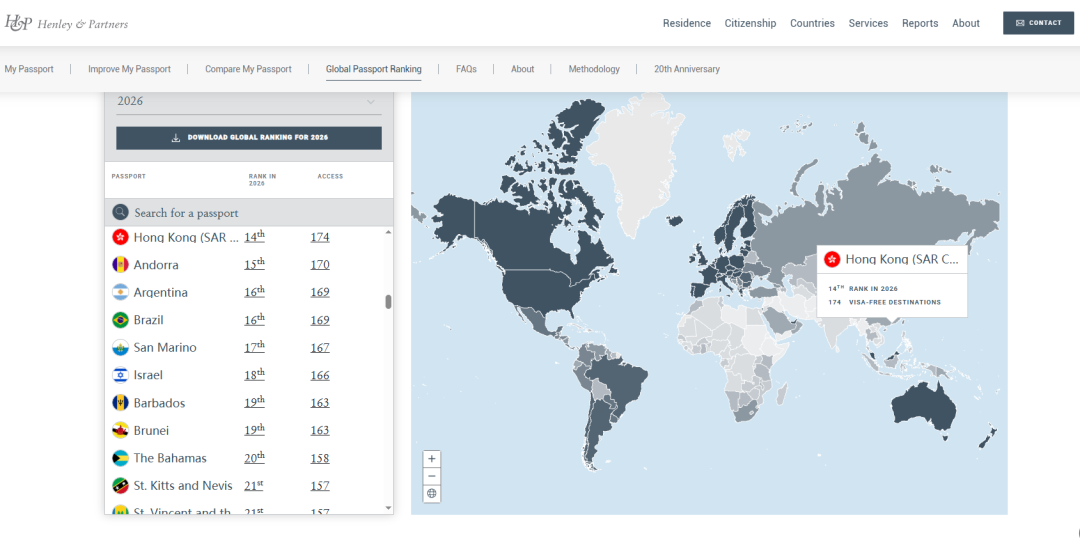Click the Israel flag icon
The height and width of the screenshot is (541, 1080).
click(121, 375)
